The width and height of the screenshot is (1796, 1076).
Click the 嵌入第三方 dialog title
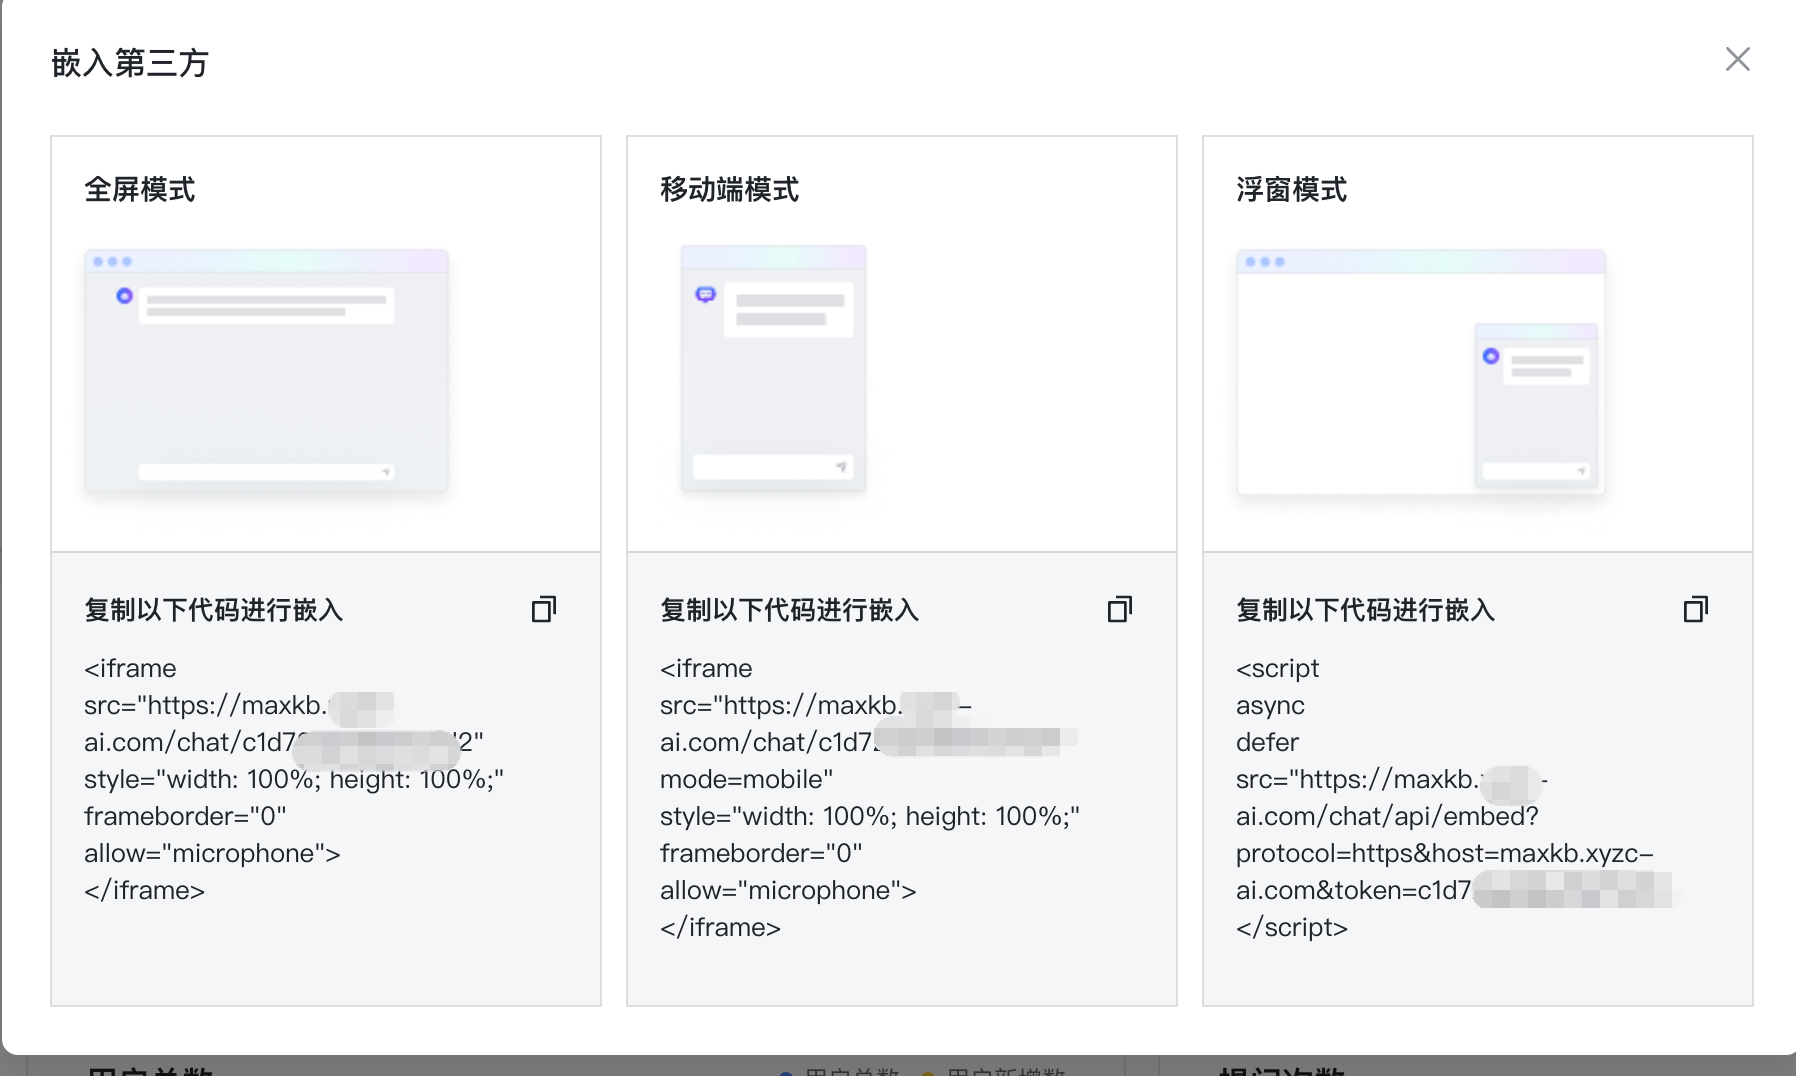click(x=130, y=63)
